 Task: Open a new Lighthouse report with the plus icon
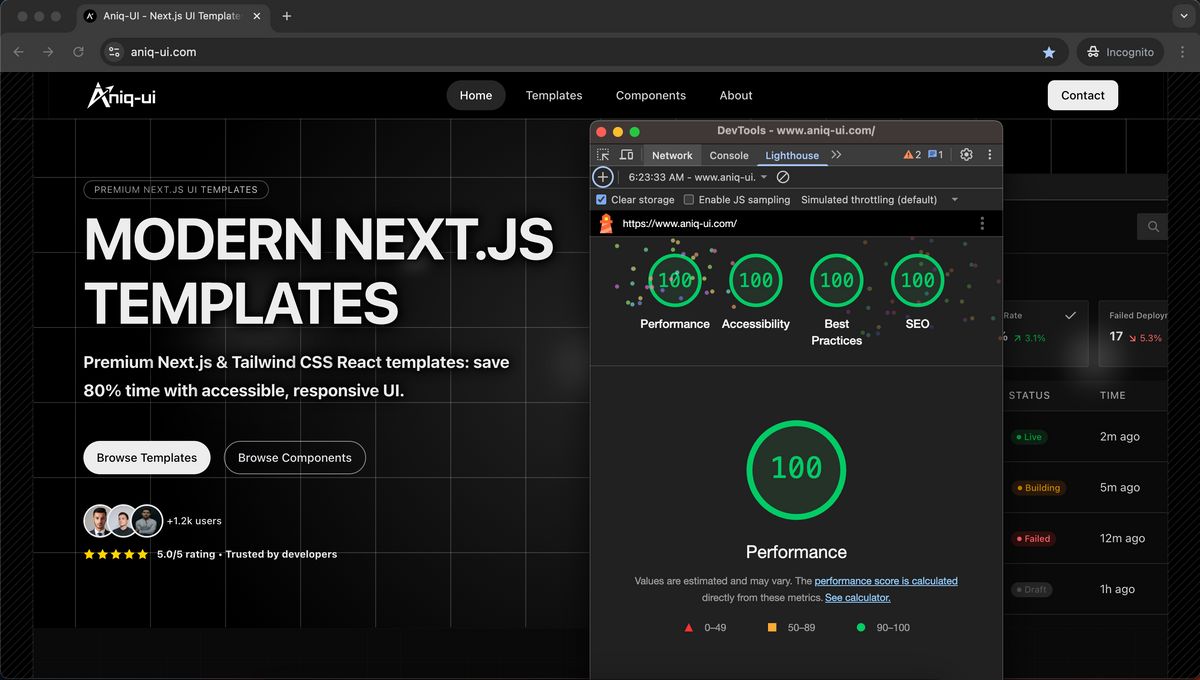click(x=602, y=176)
